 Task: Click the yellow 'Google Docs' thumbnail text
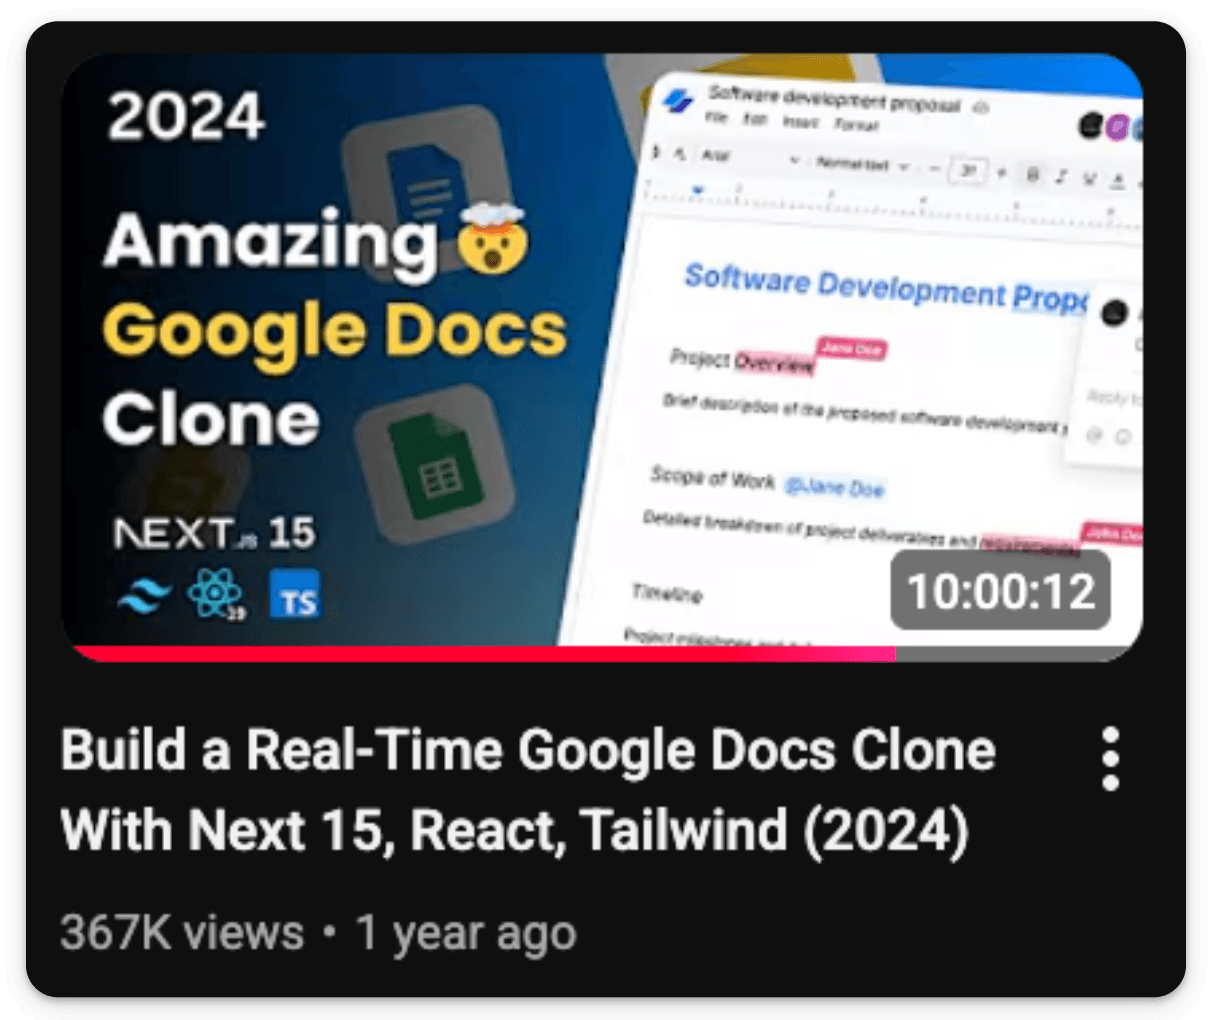point(335,332)
